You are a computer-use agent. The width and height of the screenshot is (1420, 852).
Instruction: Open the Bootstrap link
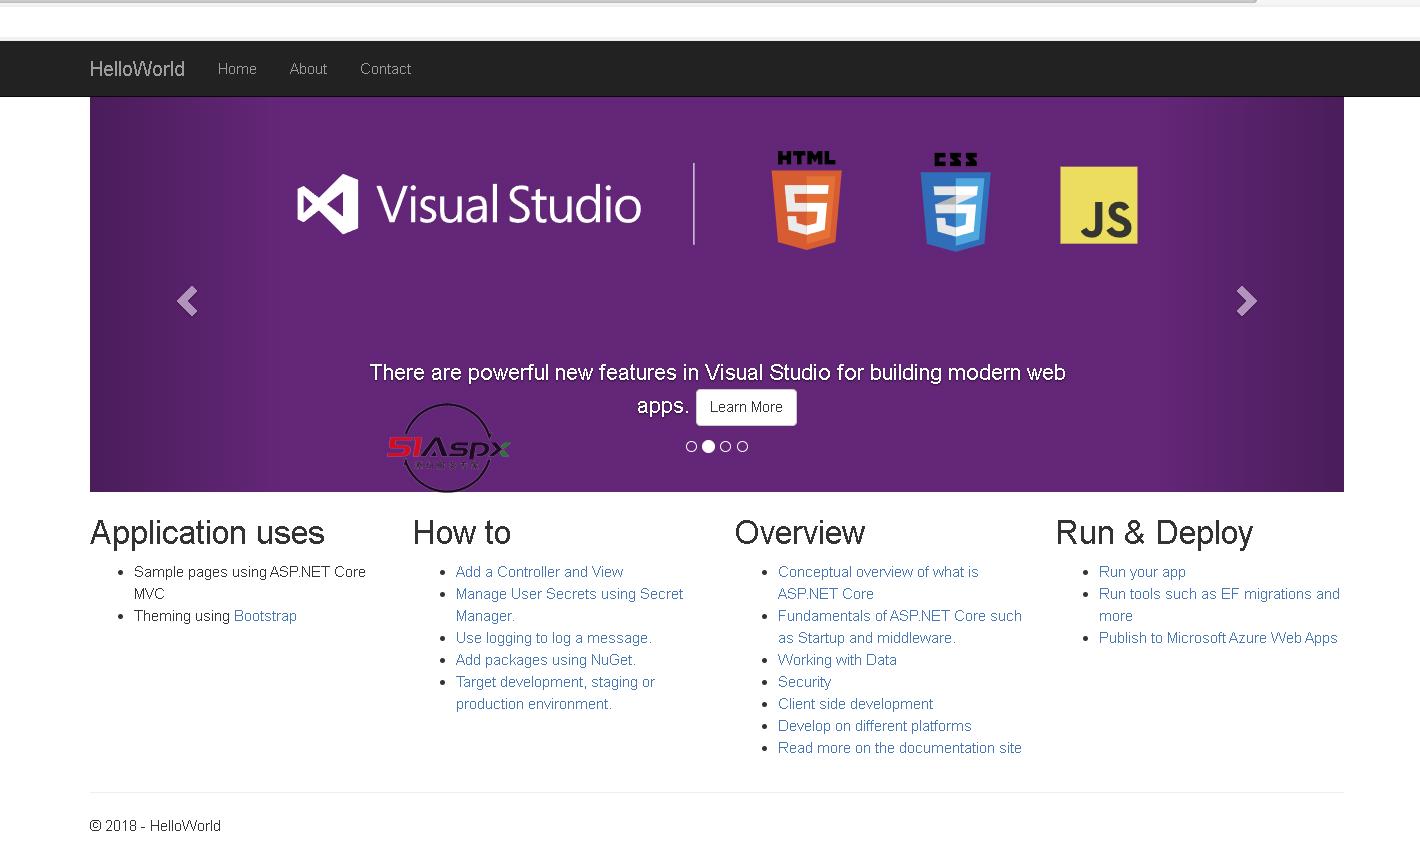(265, 616)
